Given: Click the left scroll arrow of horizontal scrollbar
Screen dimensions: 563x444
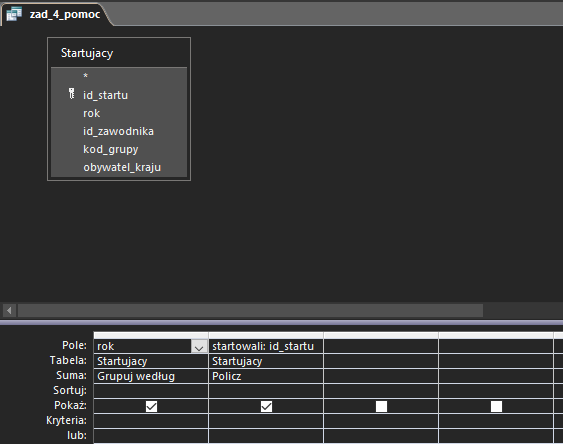Looking at the screenshot, I should [x=9, y=310].
